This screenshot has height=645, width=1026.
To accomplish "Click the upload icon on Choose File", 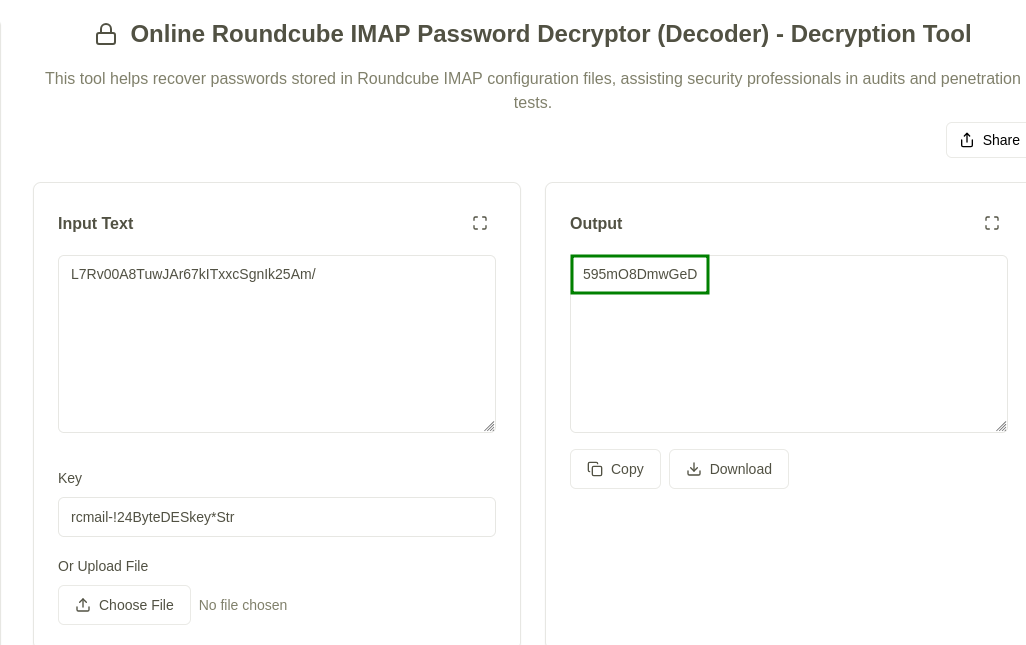I will tap(83, 605).
